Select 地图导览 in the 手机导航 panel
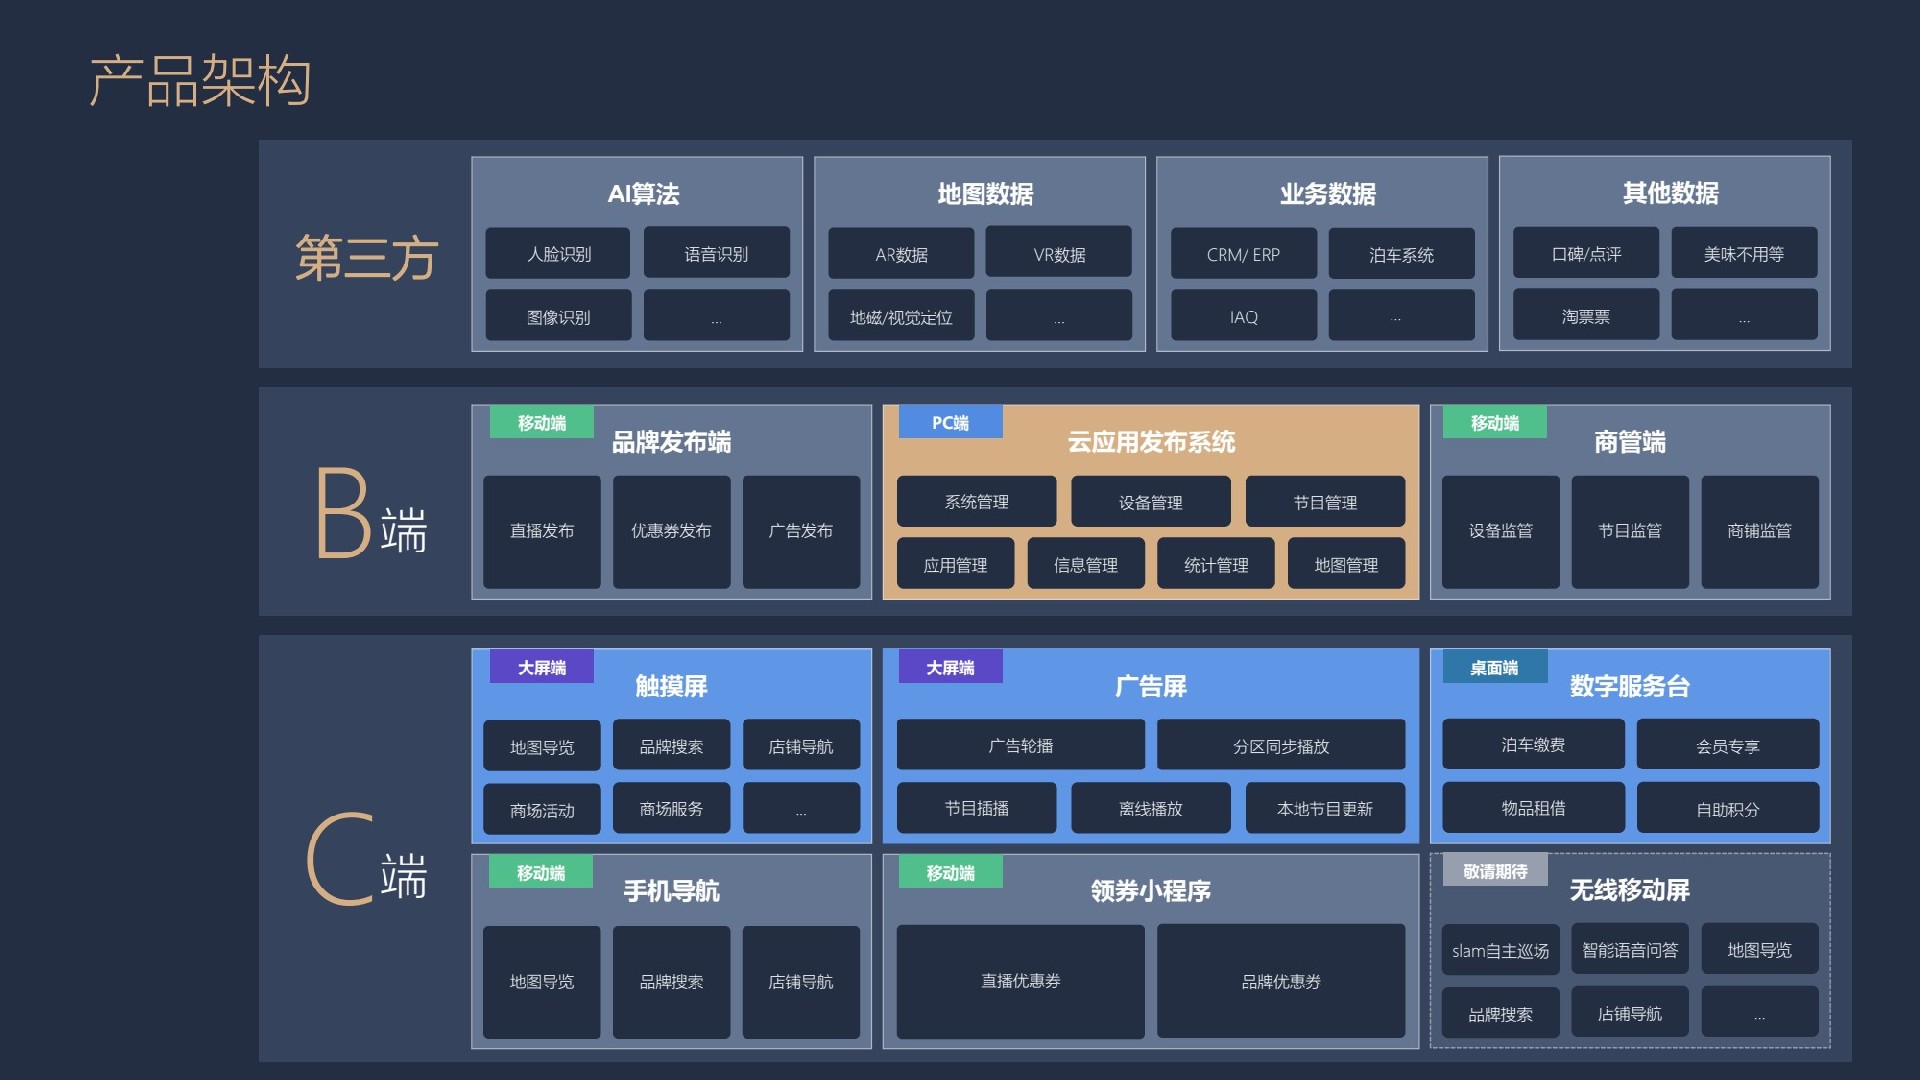This screenshot has height=1080, width=1920. (x=542, y=982)
